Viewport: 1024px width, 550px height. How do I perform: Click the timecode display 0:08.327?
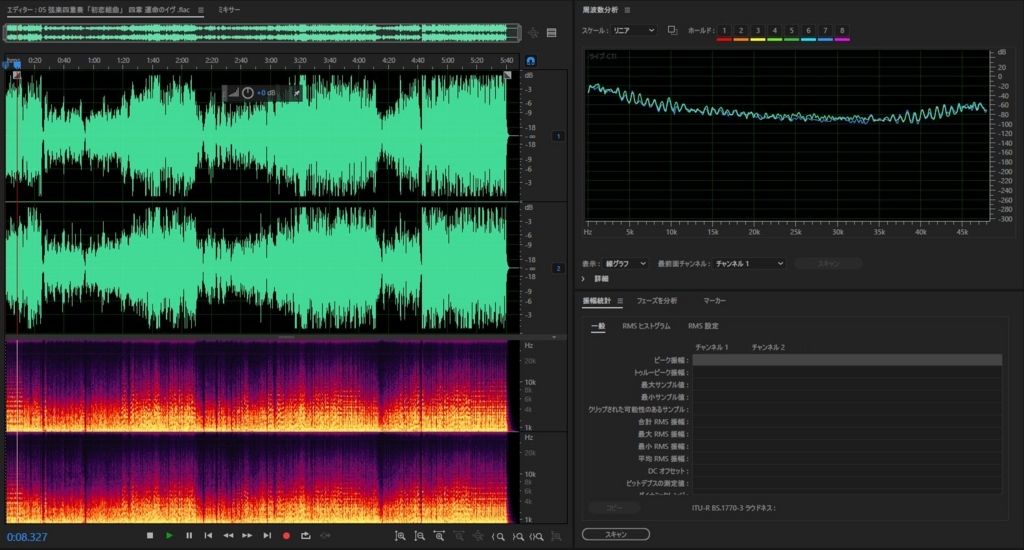tap(27, 537)
